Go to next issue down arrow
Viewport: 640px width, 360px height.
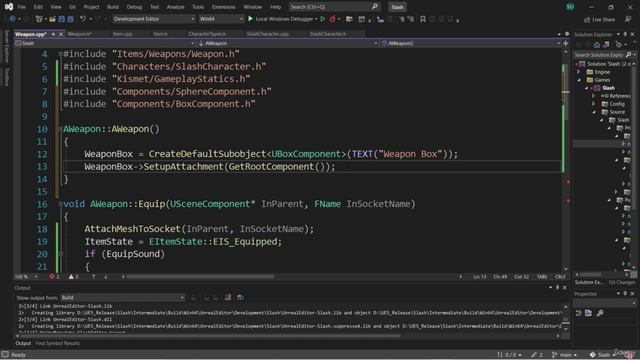pos(106,277)
